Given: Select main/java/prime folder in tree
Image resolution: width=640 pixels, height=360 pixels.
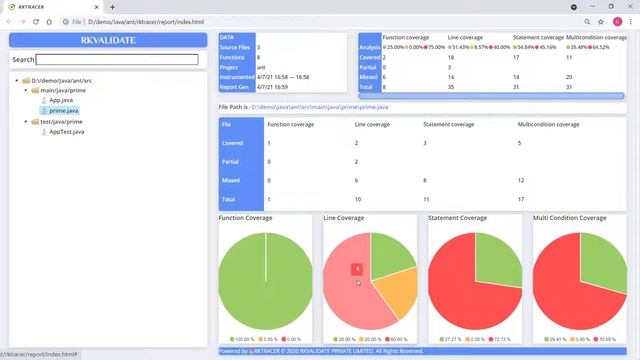Looking at the screenshot, I should [x=63, y=90].
